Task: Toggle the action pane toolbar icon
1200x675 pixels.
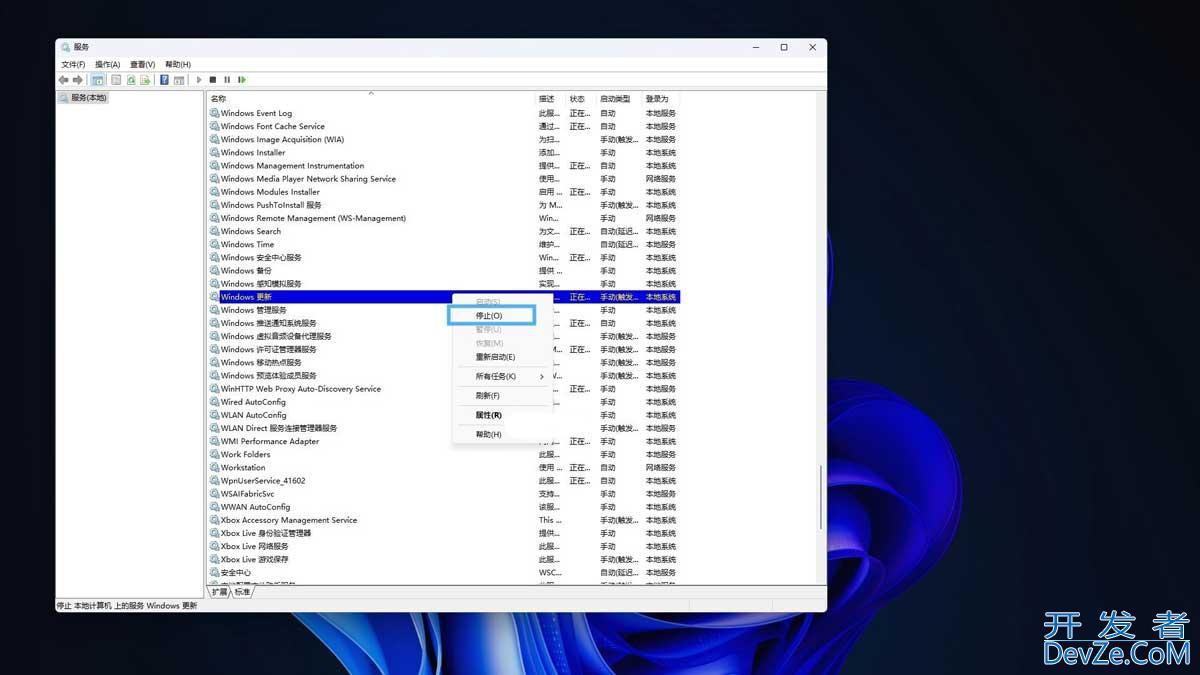Action: point(179,80)
